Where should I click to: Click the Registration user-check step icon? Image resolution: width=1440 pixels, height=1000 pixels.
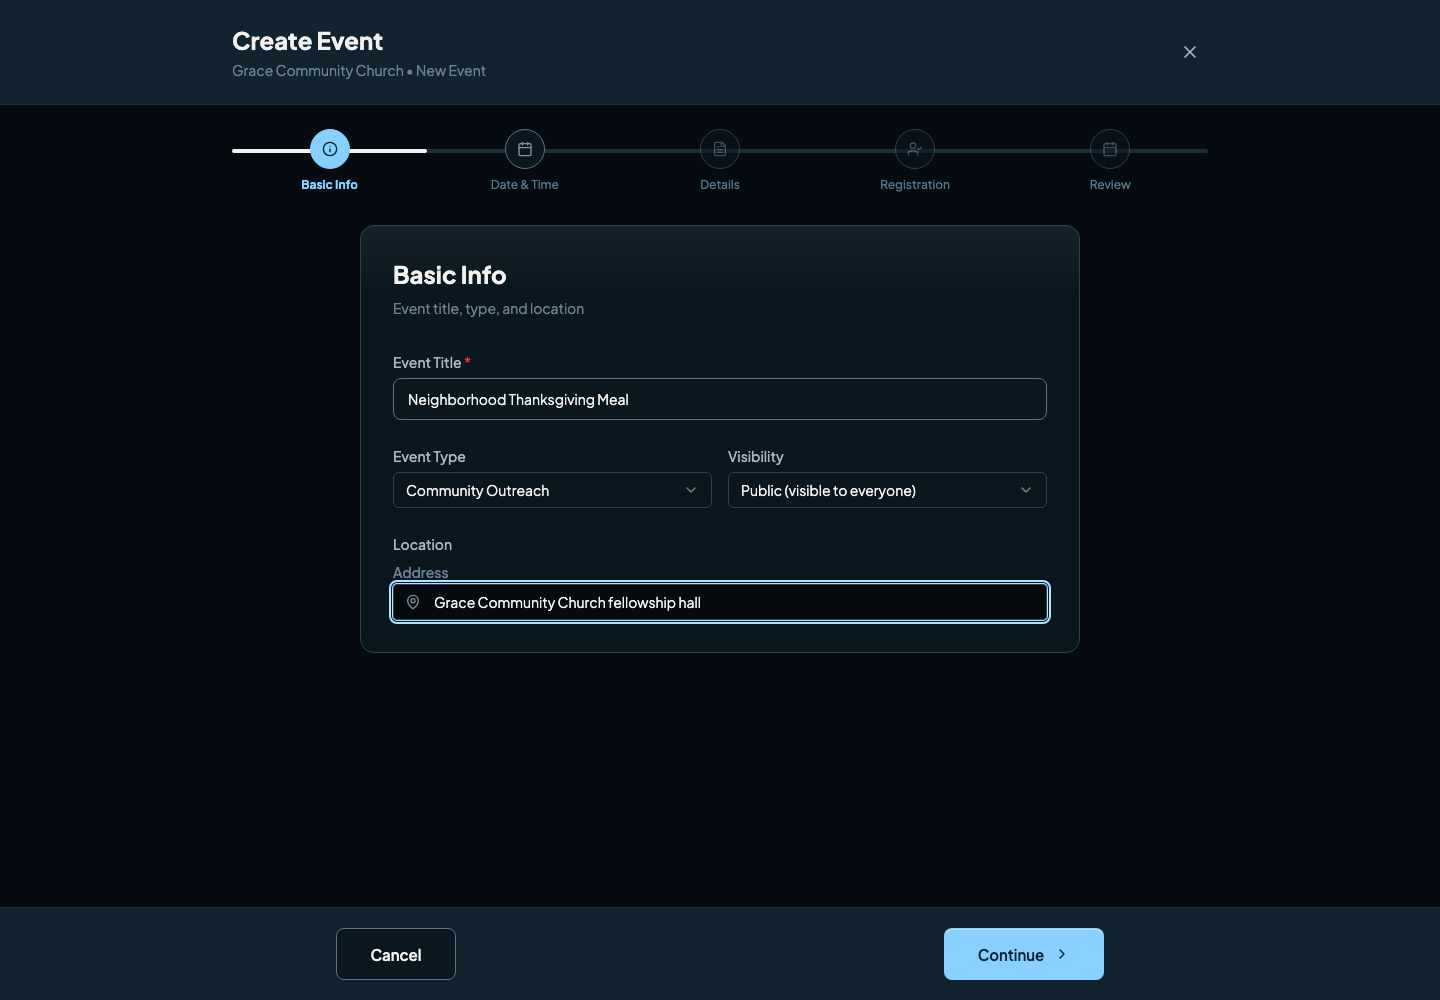click(x=915, y=149)
